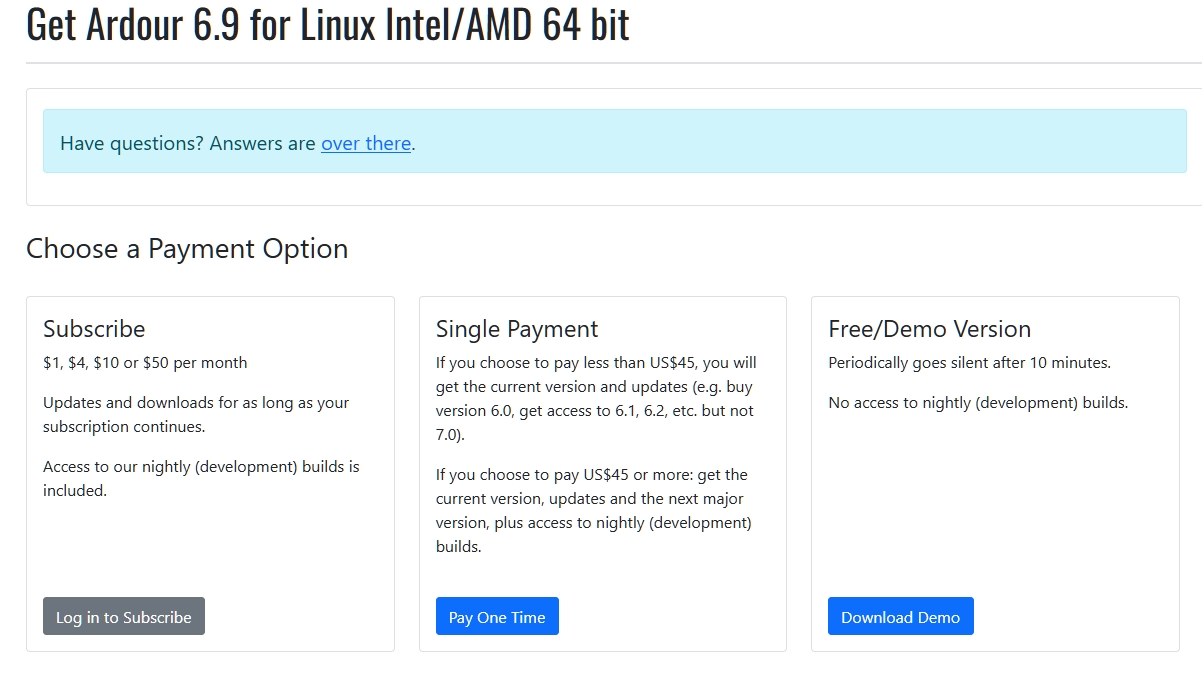Select the Single Payment card heading
This screenshot has height=674, width=1202.
[517, 329]
